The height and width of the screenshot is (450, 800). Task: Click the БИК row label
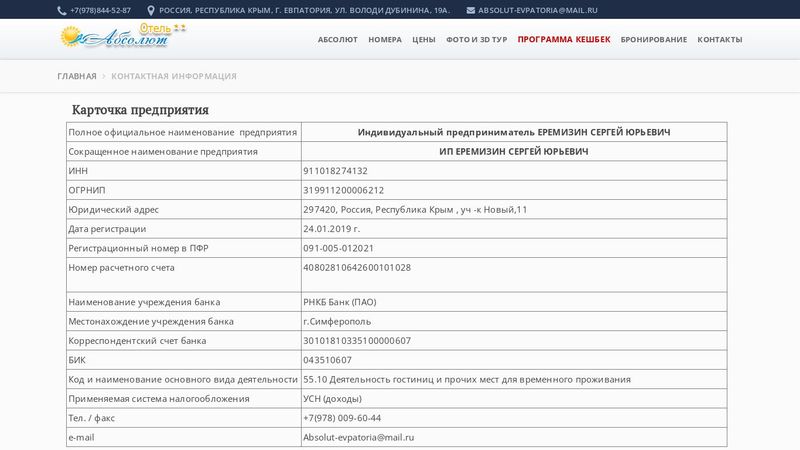[77, 360]
